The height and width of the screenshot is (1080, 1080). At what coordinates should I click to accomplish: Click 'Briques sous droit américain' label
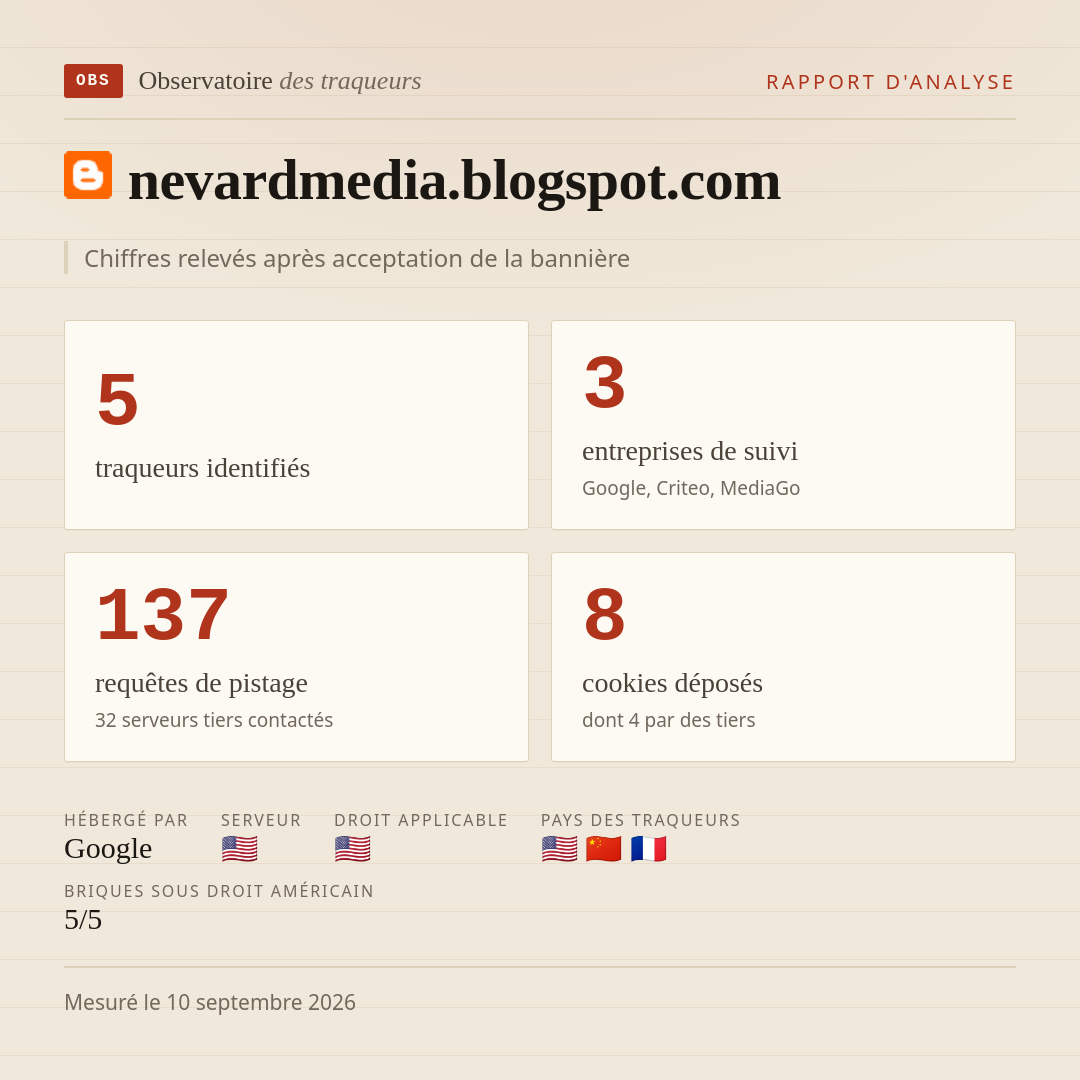point(219,891)
